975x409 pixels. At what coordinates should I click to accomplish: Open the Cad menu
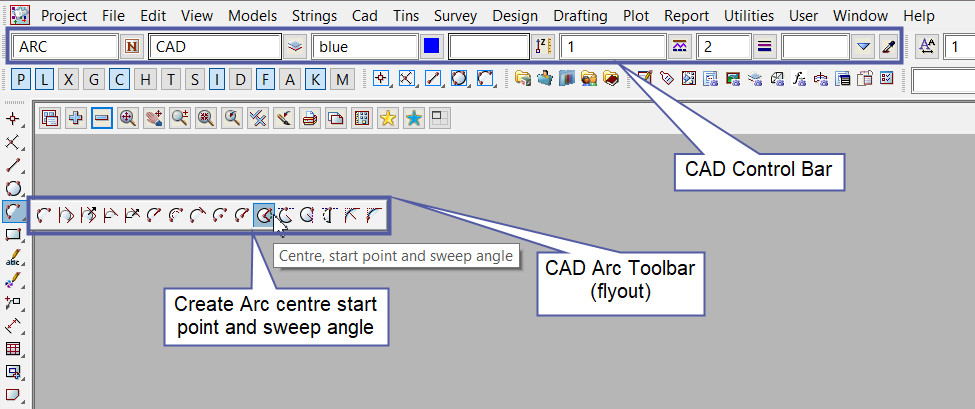click(x=364, y=16)
